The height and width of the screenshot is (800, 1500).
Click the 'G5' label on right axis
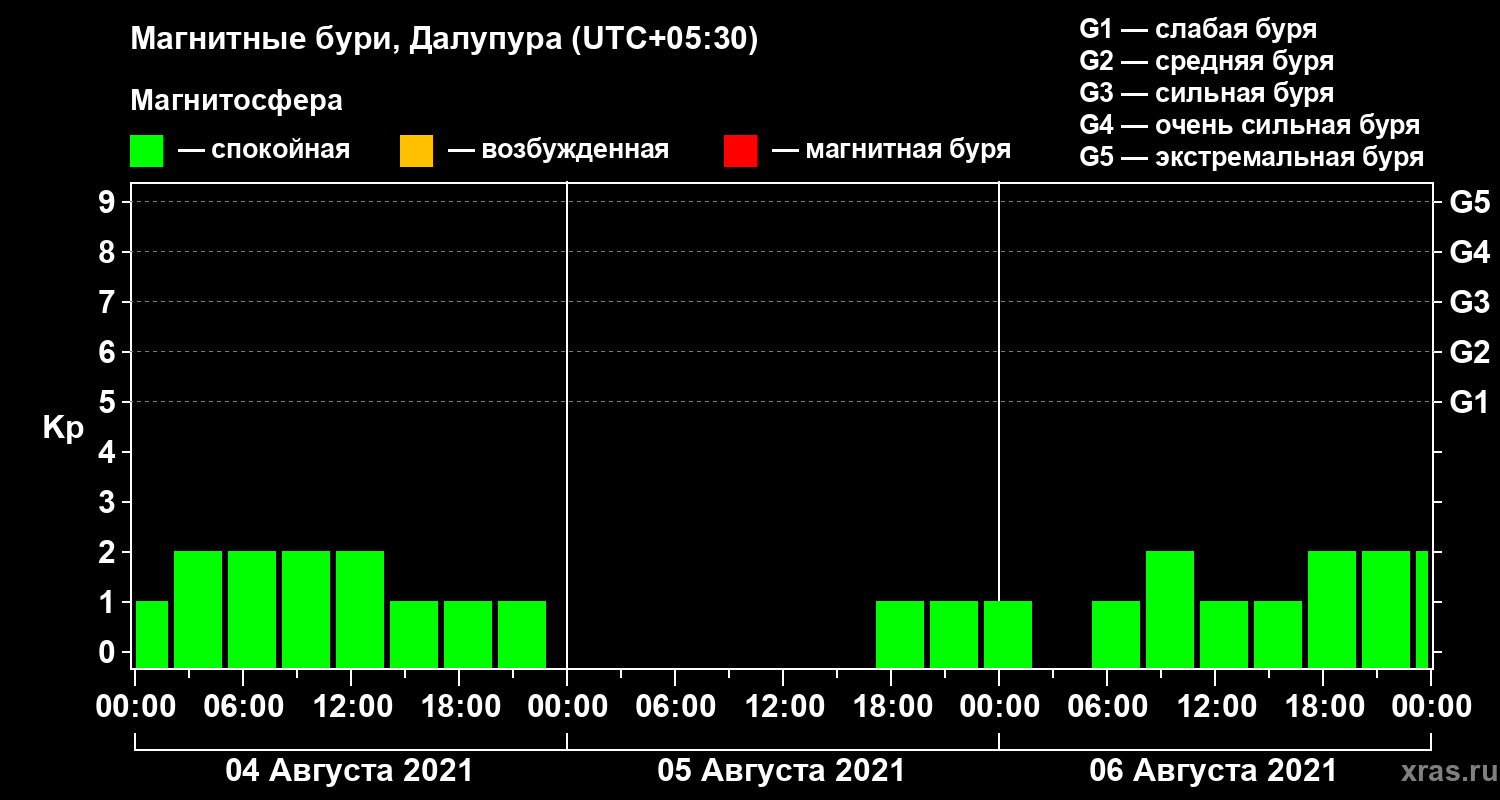click(x=1469, y=203)
